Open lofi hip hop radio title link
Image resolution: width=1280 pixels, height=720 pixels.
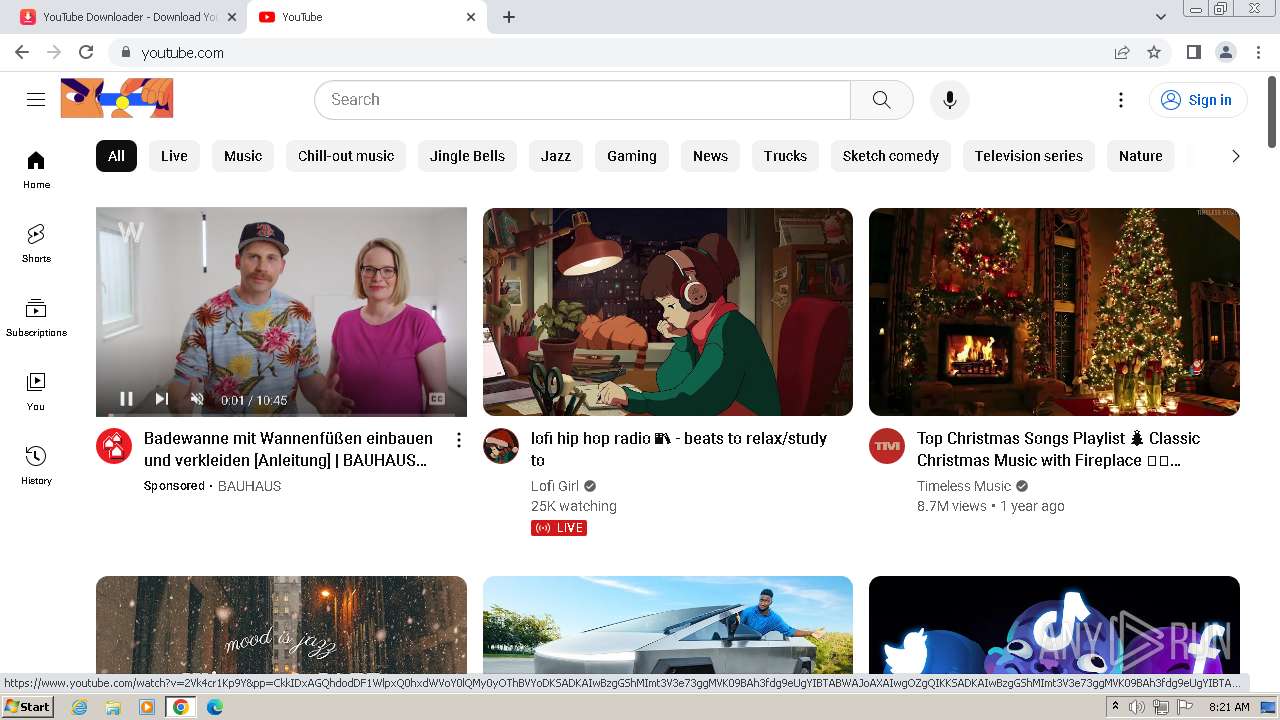pyautogui.click(x=679, y=449)
